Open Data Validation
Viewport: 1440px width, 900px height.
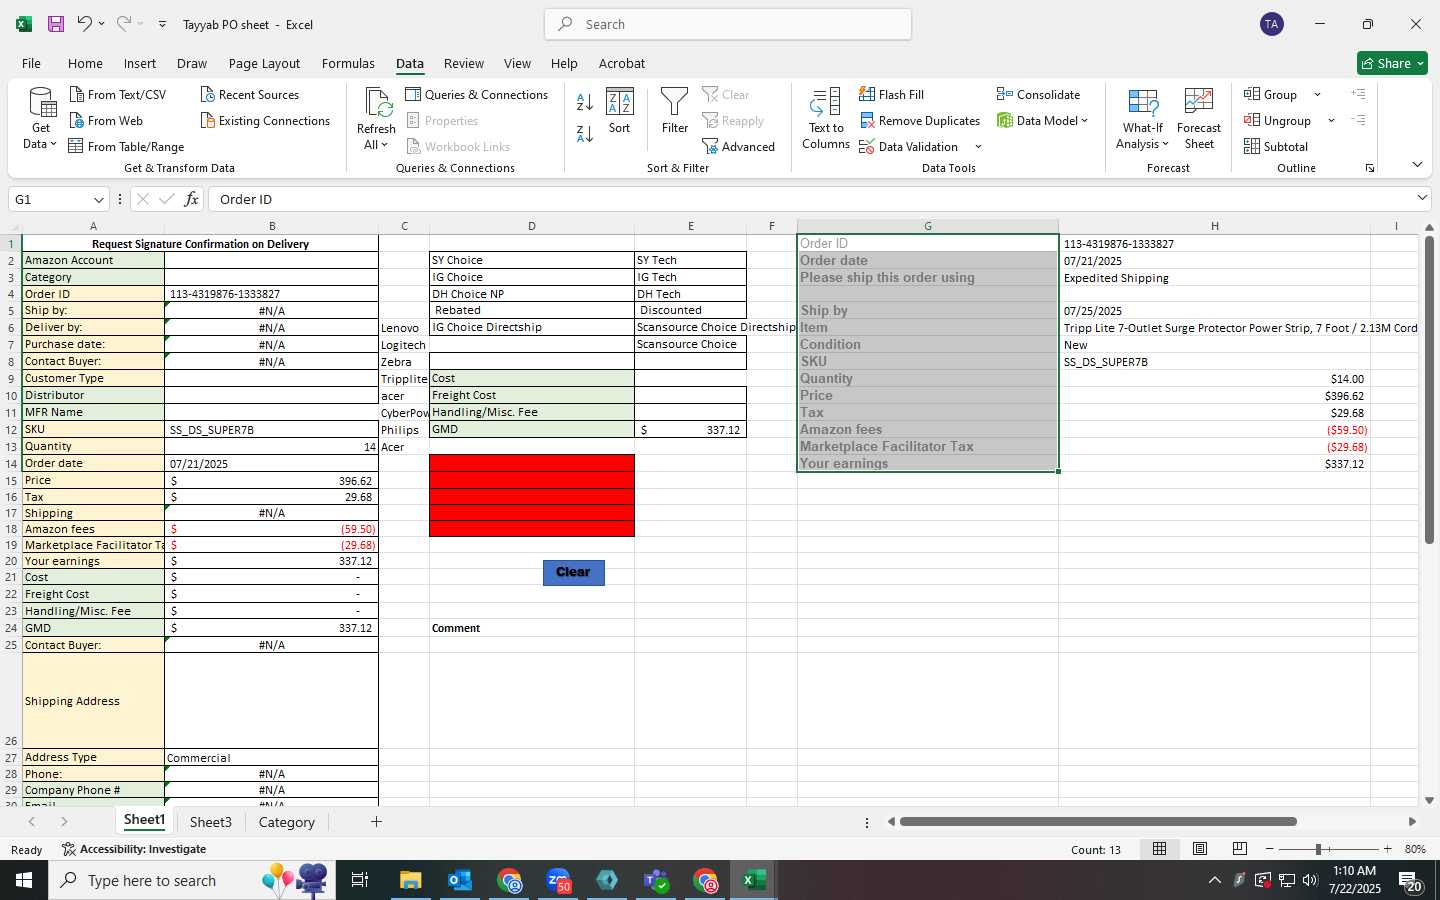tap(909, 146)
